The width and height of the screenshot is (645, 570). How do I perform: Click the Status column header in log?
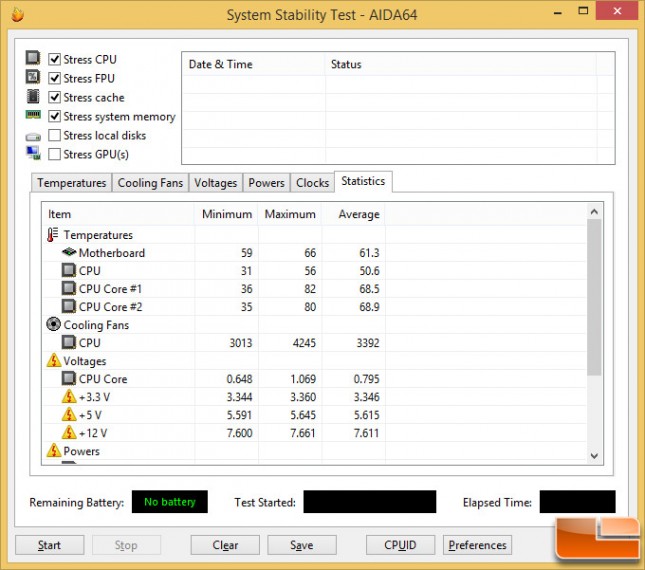pyautogui.click(x=461, y=64)
